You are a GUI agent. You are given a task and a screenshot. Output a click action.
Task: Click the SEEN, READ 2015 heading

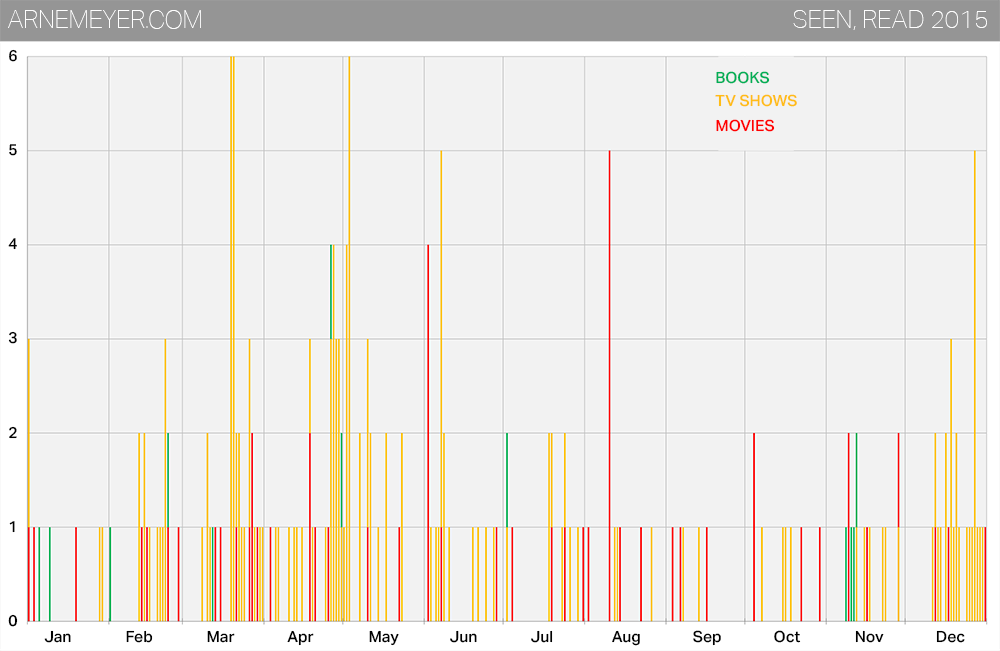click(890, 20)
